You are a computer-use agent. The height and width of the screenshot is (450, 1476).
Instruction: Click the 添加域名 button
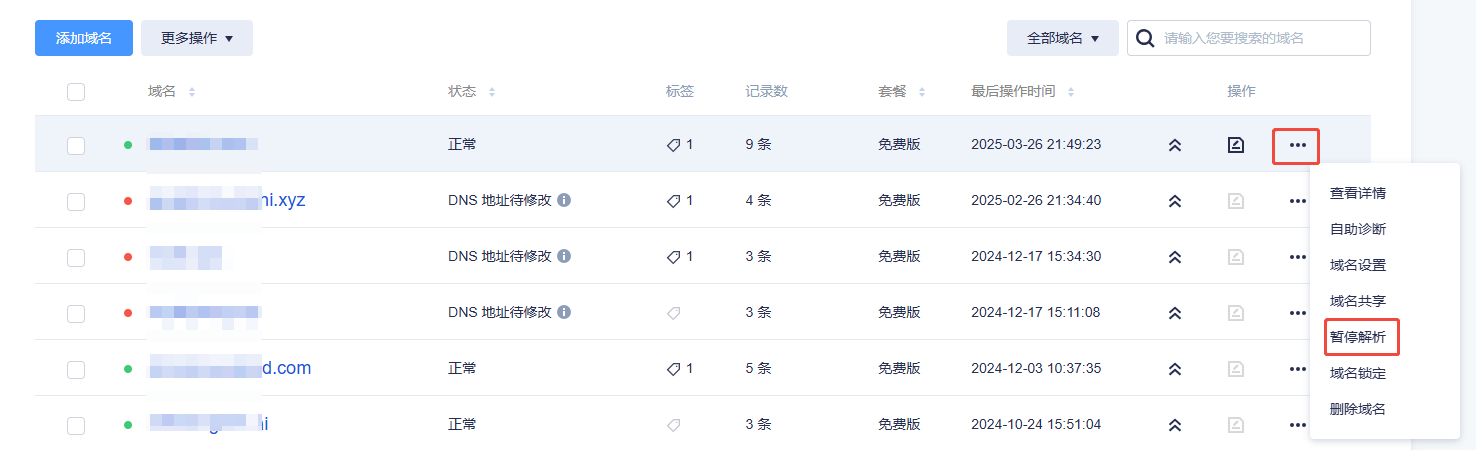pyautogui.click(x=84, y=38)
